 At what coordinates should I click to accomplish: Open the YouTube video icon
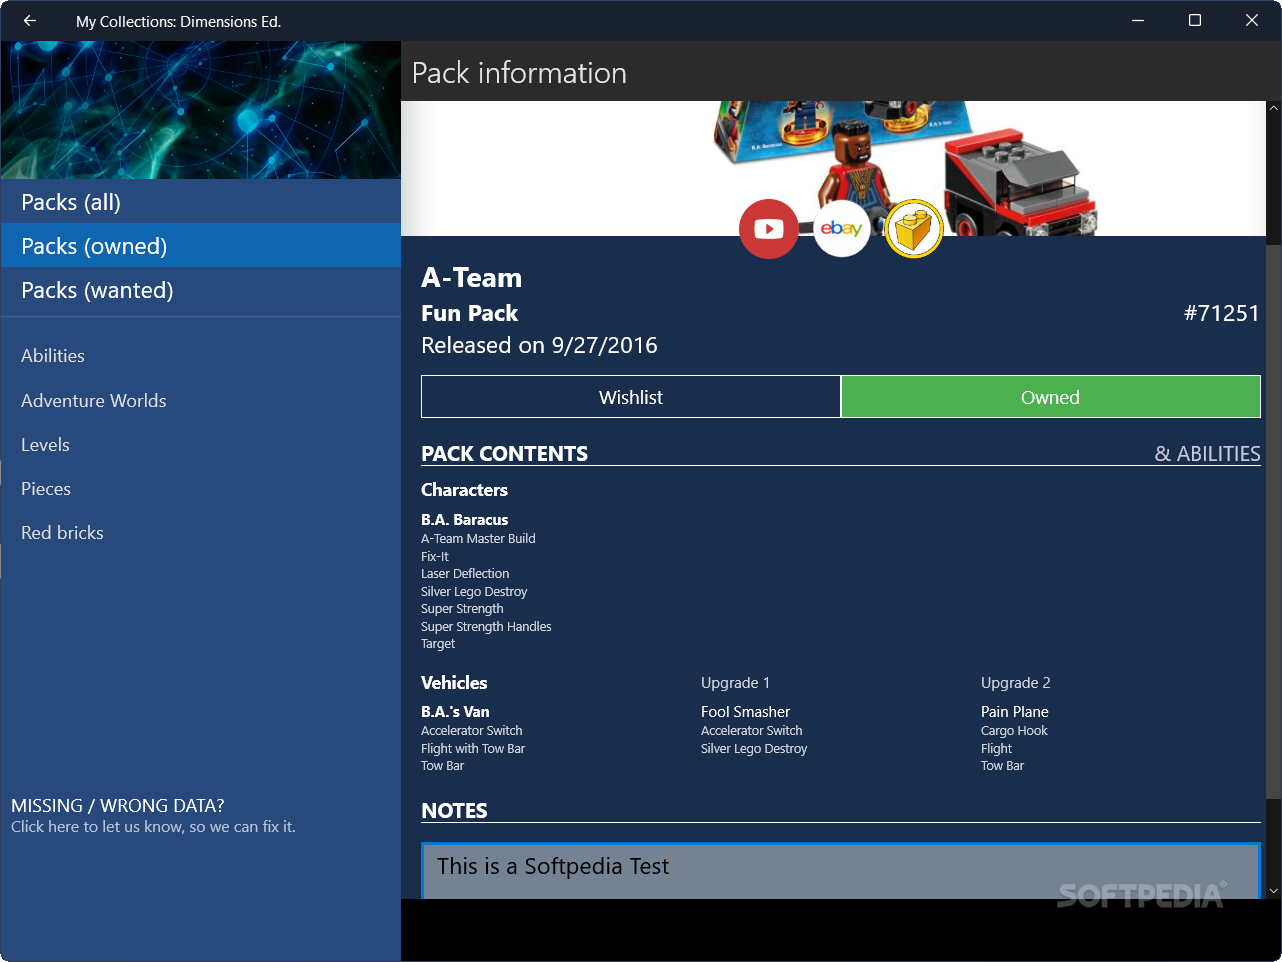pos(769,229)
